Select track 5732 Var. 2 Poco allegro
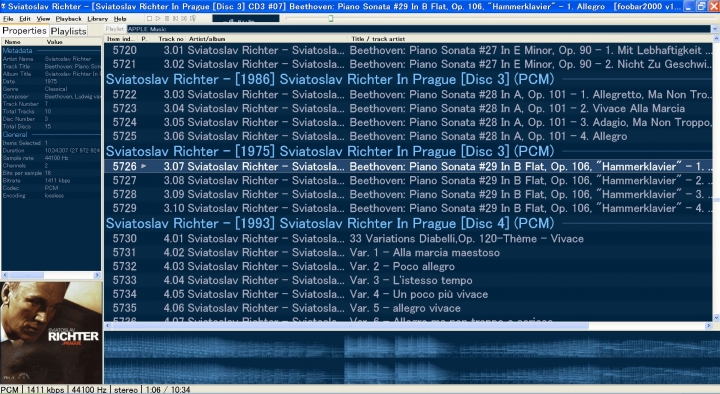The height and width of the screenshot is (394, 720). tap(408, 266)
